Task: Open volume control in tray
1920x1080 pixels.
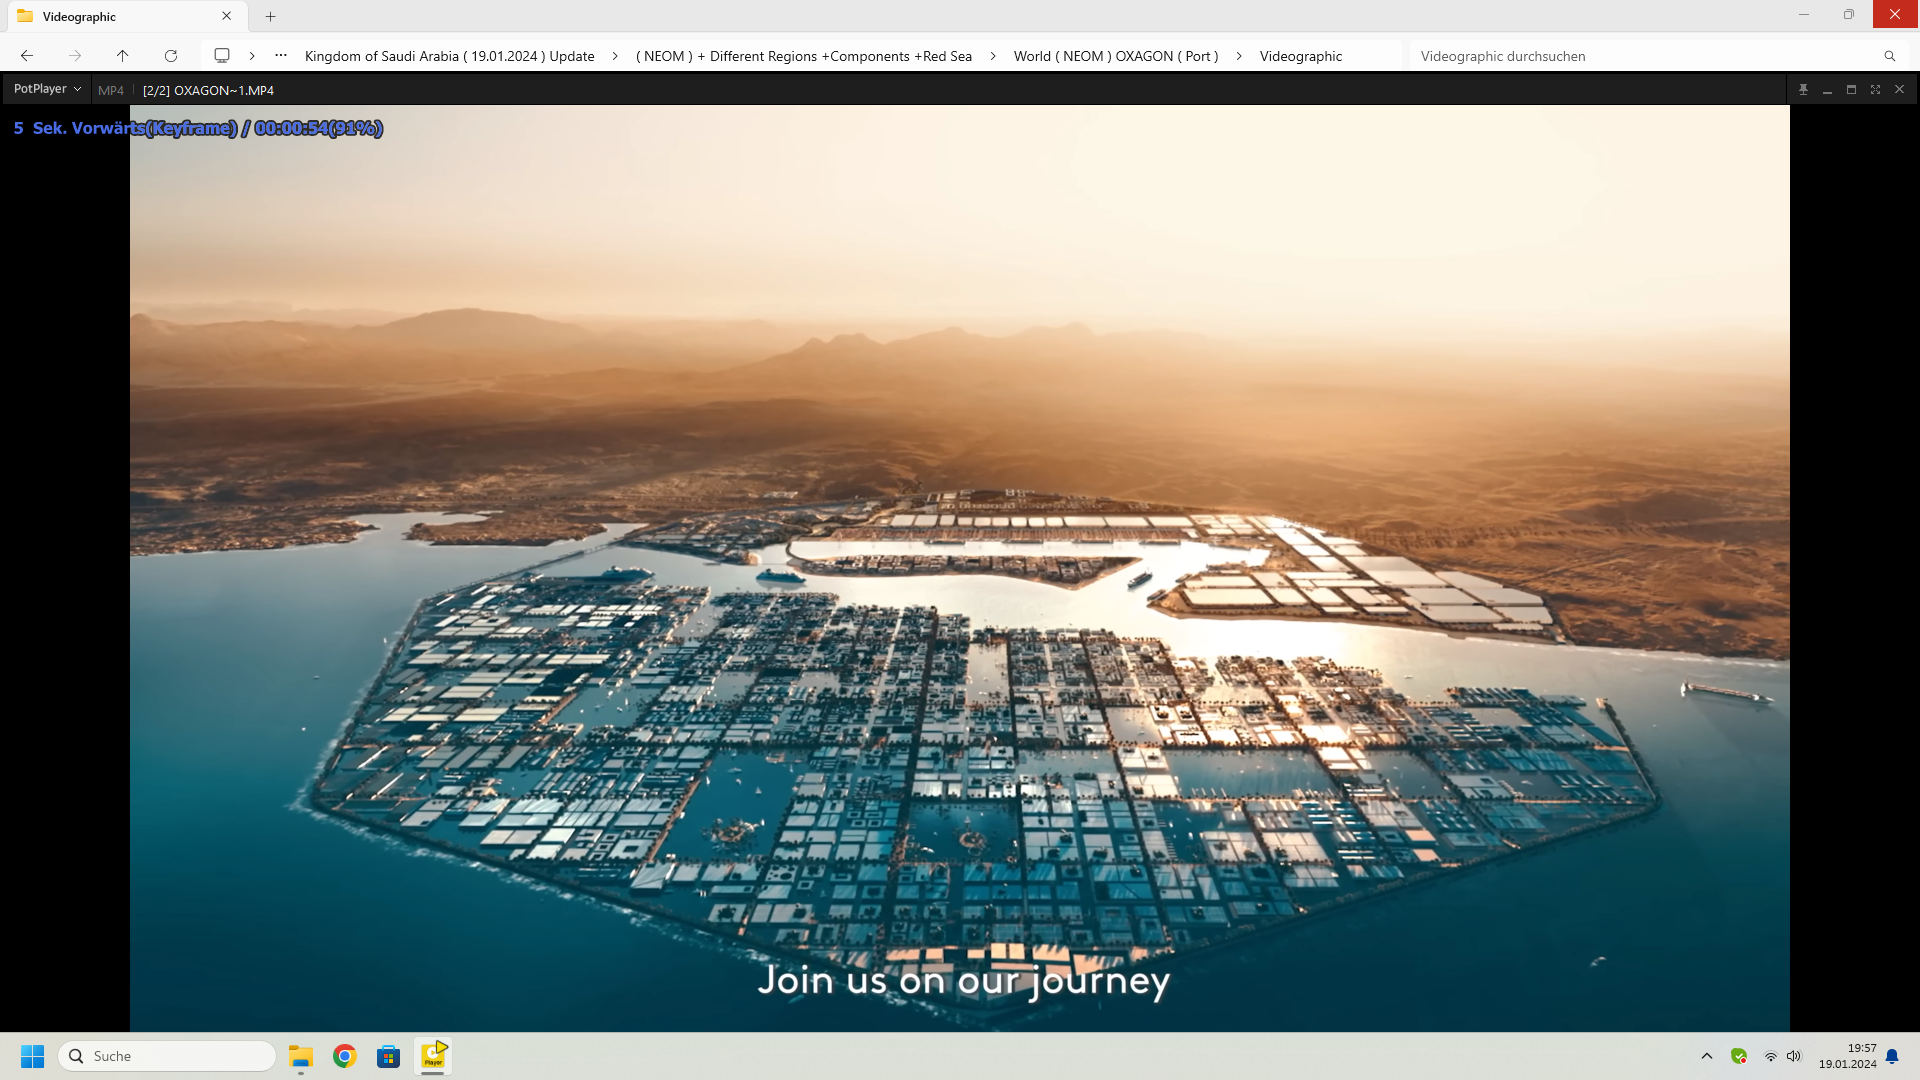Action: 1794,1056
